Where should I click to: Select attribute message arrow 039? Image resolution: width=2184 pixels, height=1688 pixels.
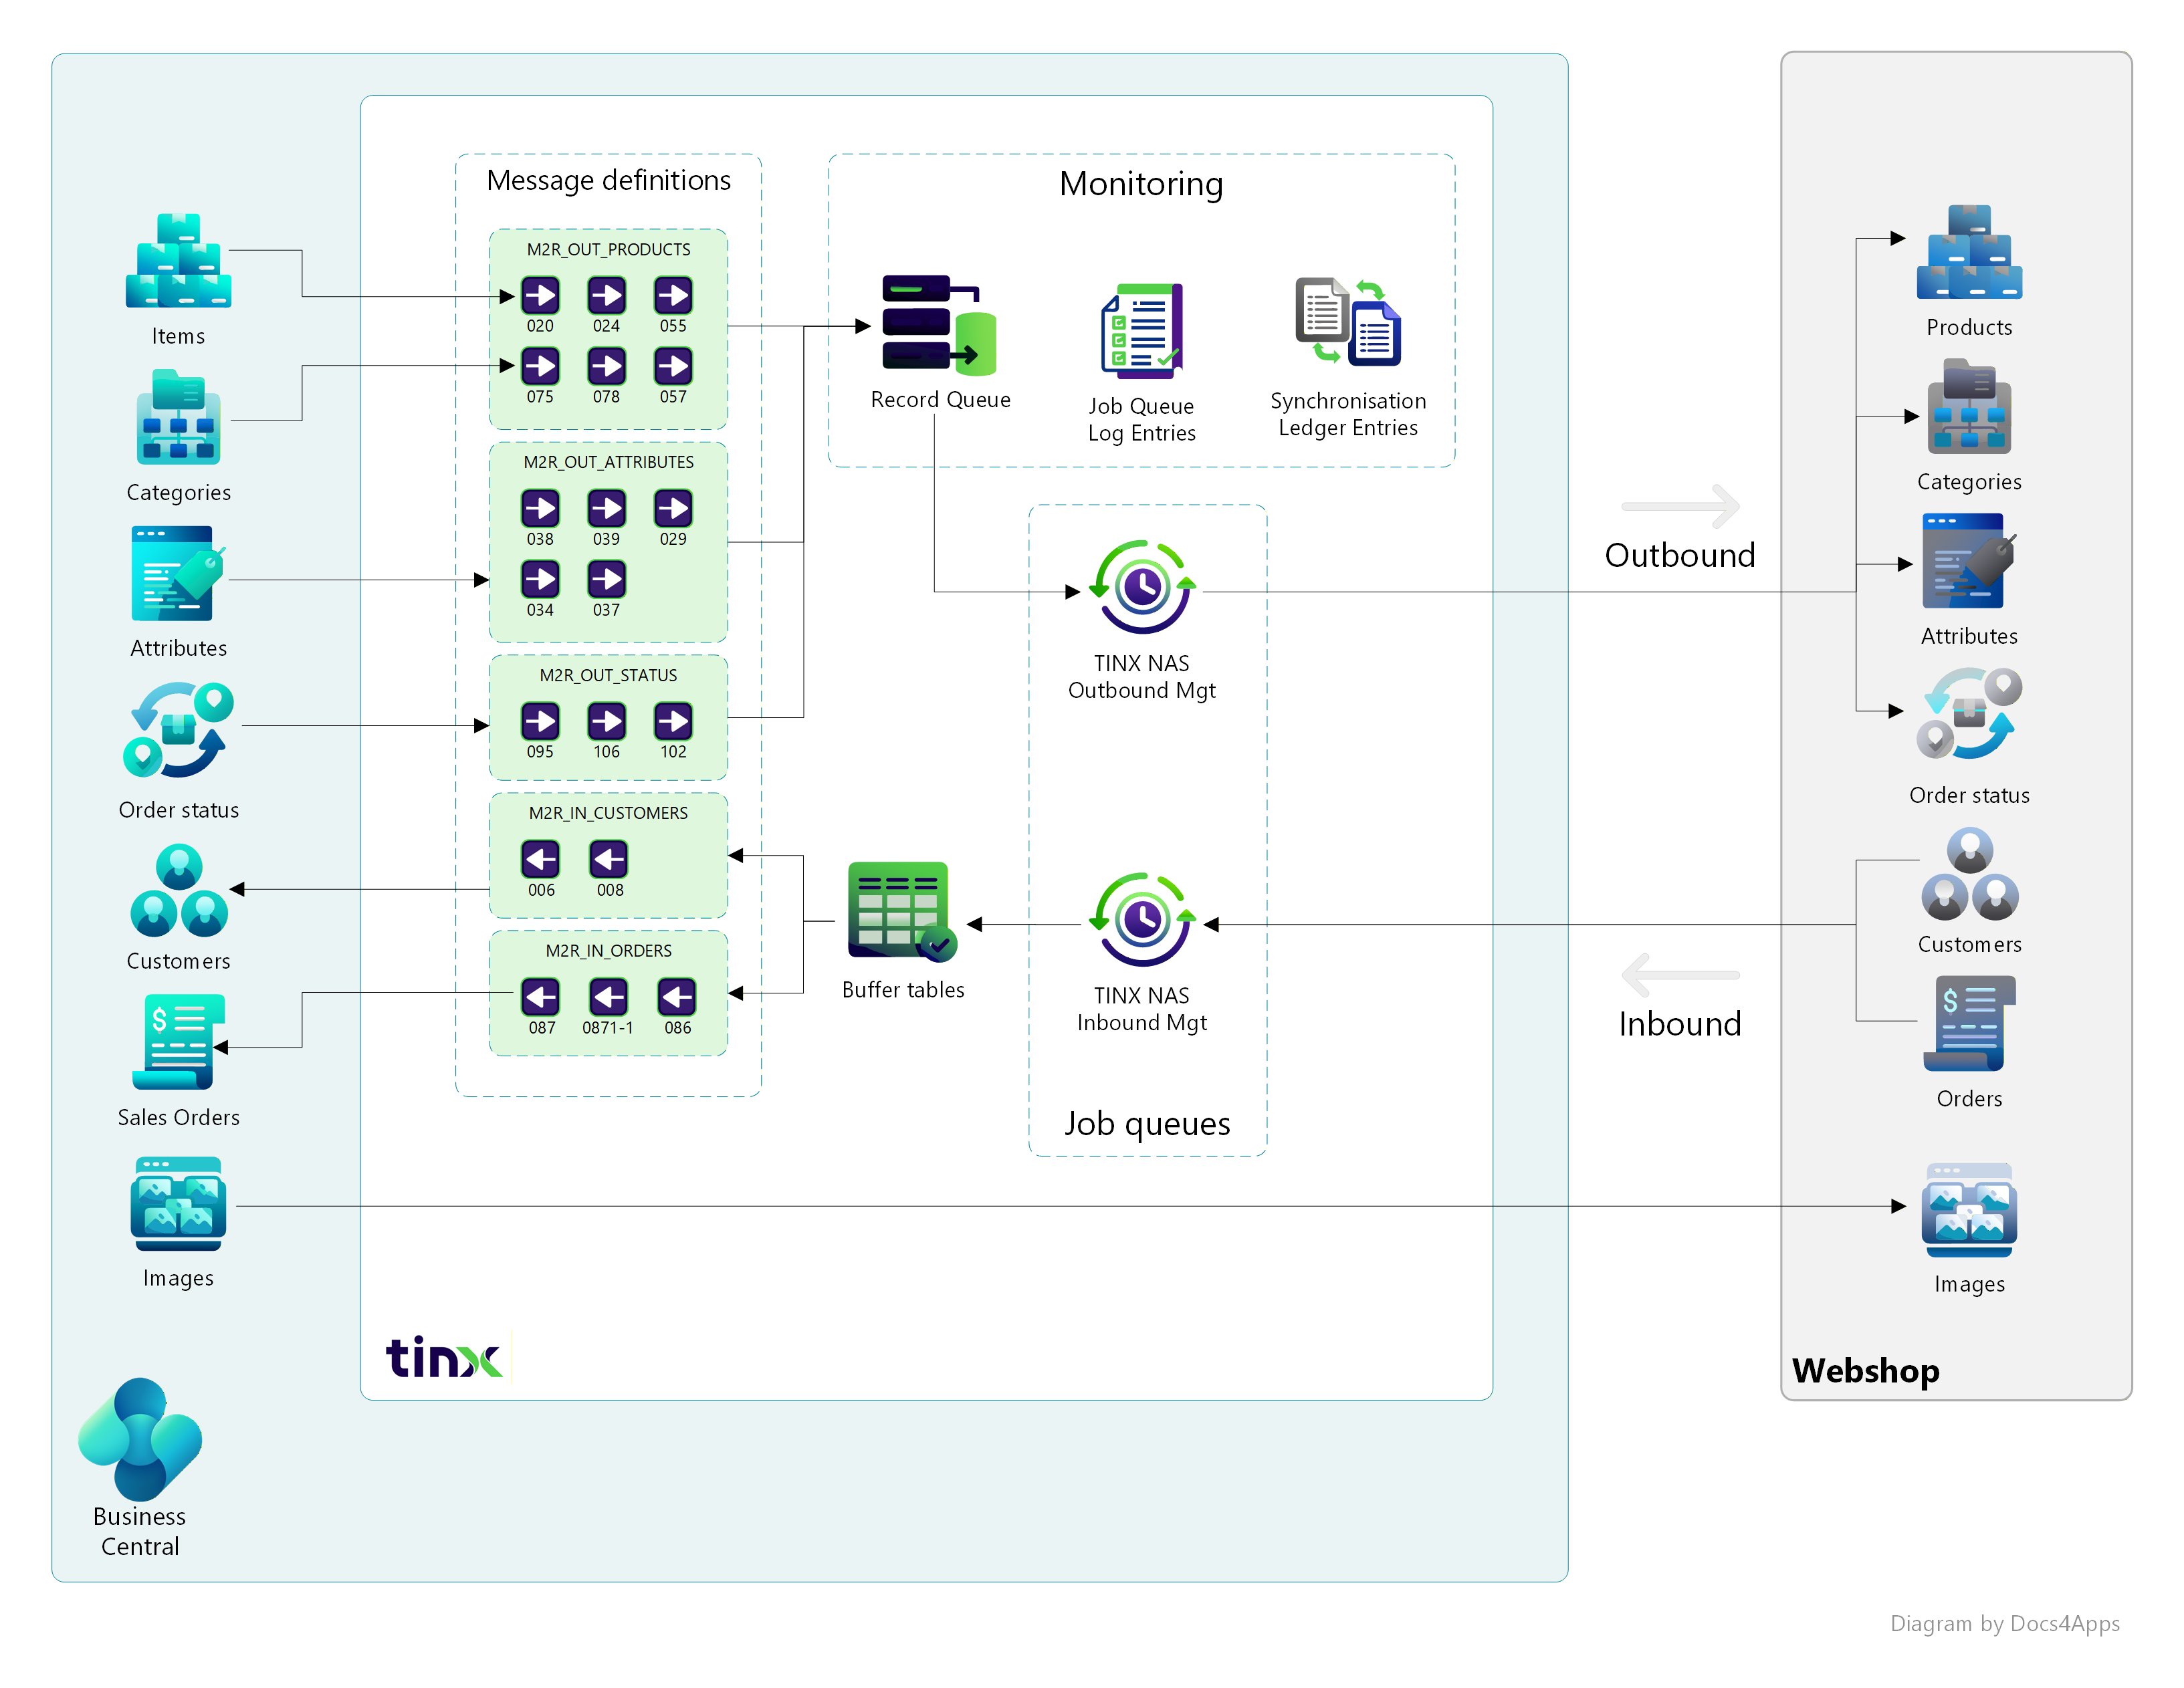pyautogui.click(x=606, y=508)
